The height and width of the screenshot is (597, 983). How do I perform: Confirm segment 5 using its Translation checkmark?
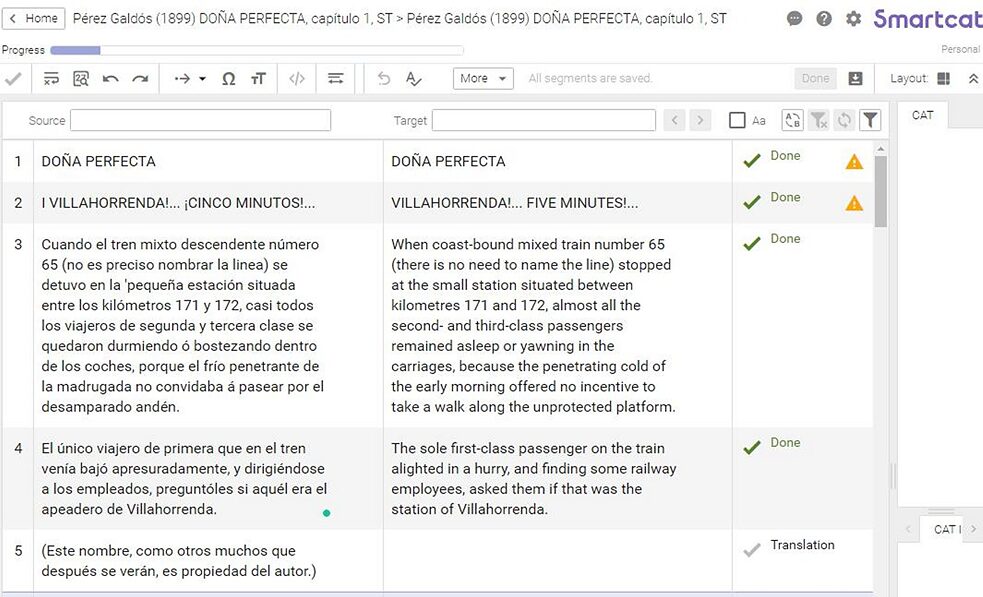point(752,550)
